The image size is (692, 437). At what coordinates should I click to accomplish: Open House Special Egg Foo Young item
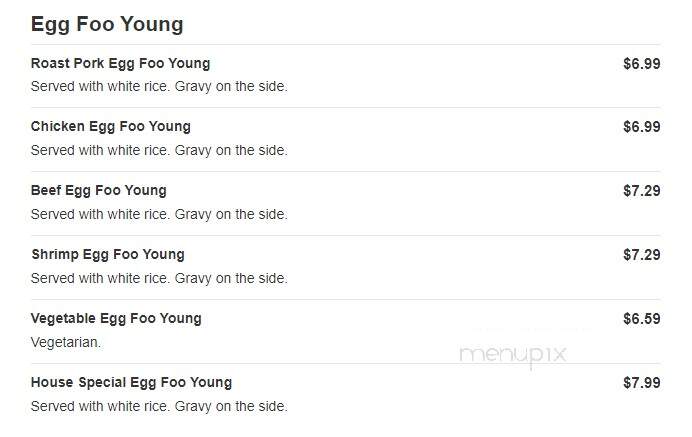pyautogui.click(x=132, y=383)
